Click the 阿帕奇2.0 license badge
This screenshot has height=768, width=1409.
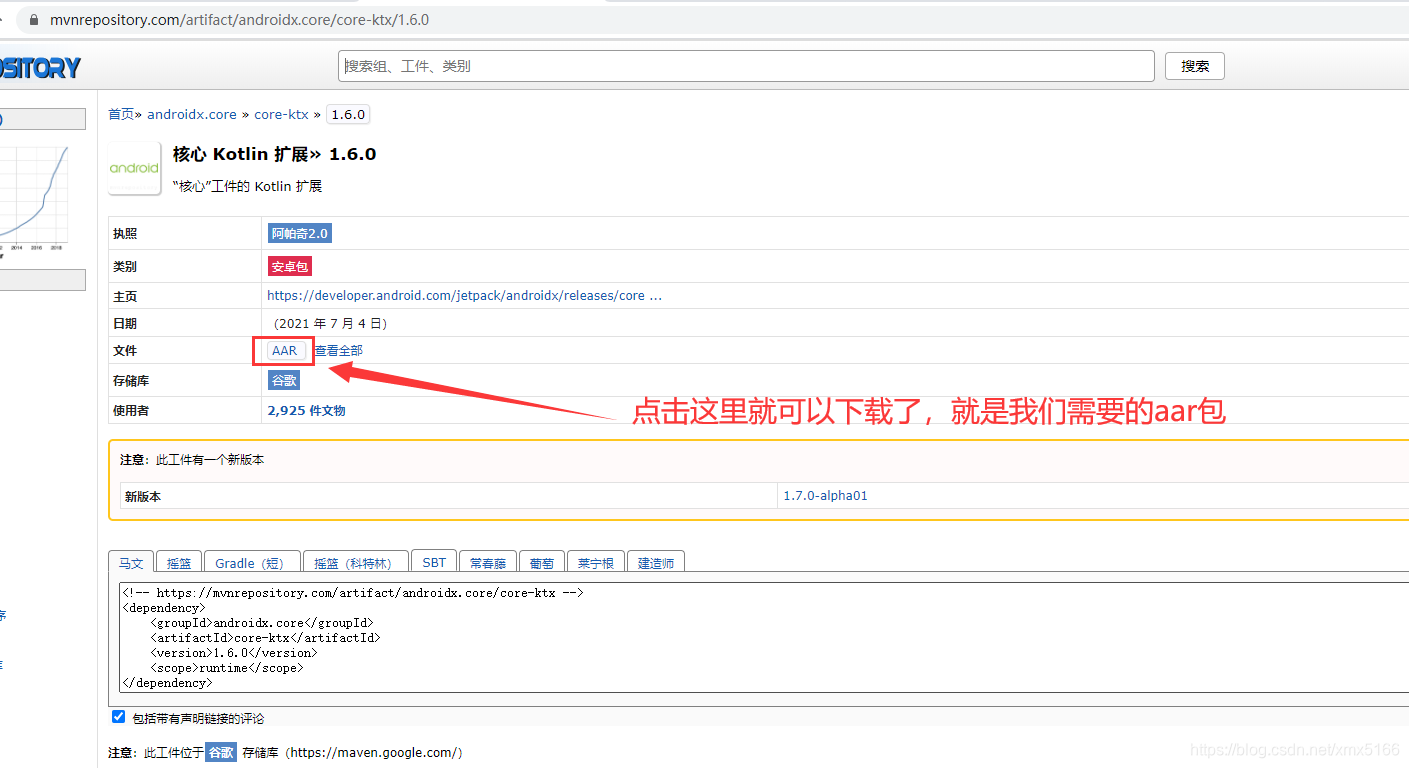[x=299, y=233]
